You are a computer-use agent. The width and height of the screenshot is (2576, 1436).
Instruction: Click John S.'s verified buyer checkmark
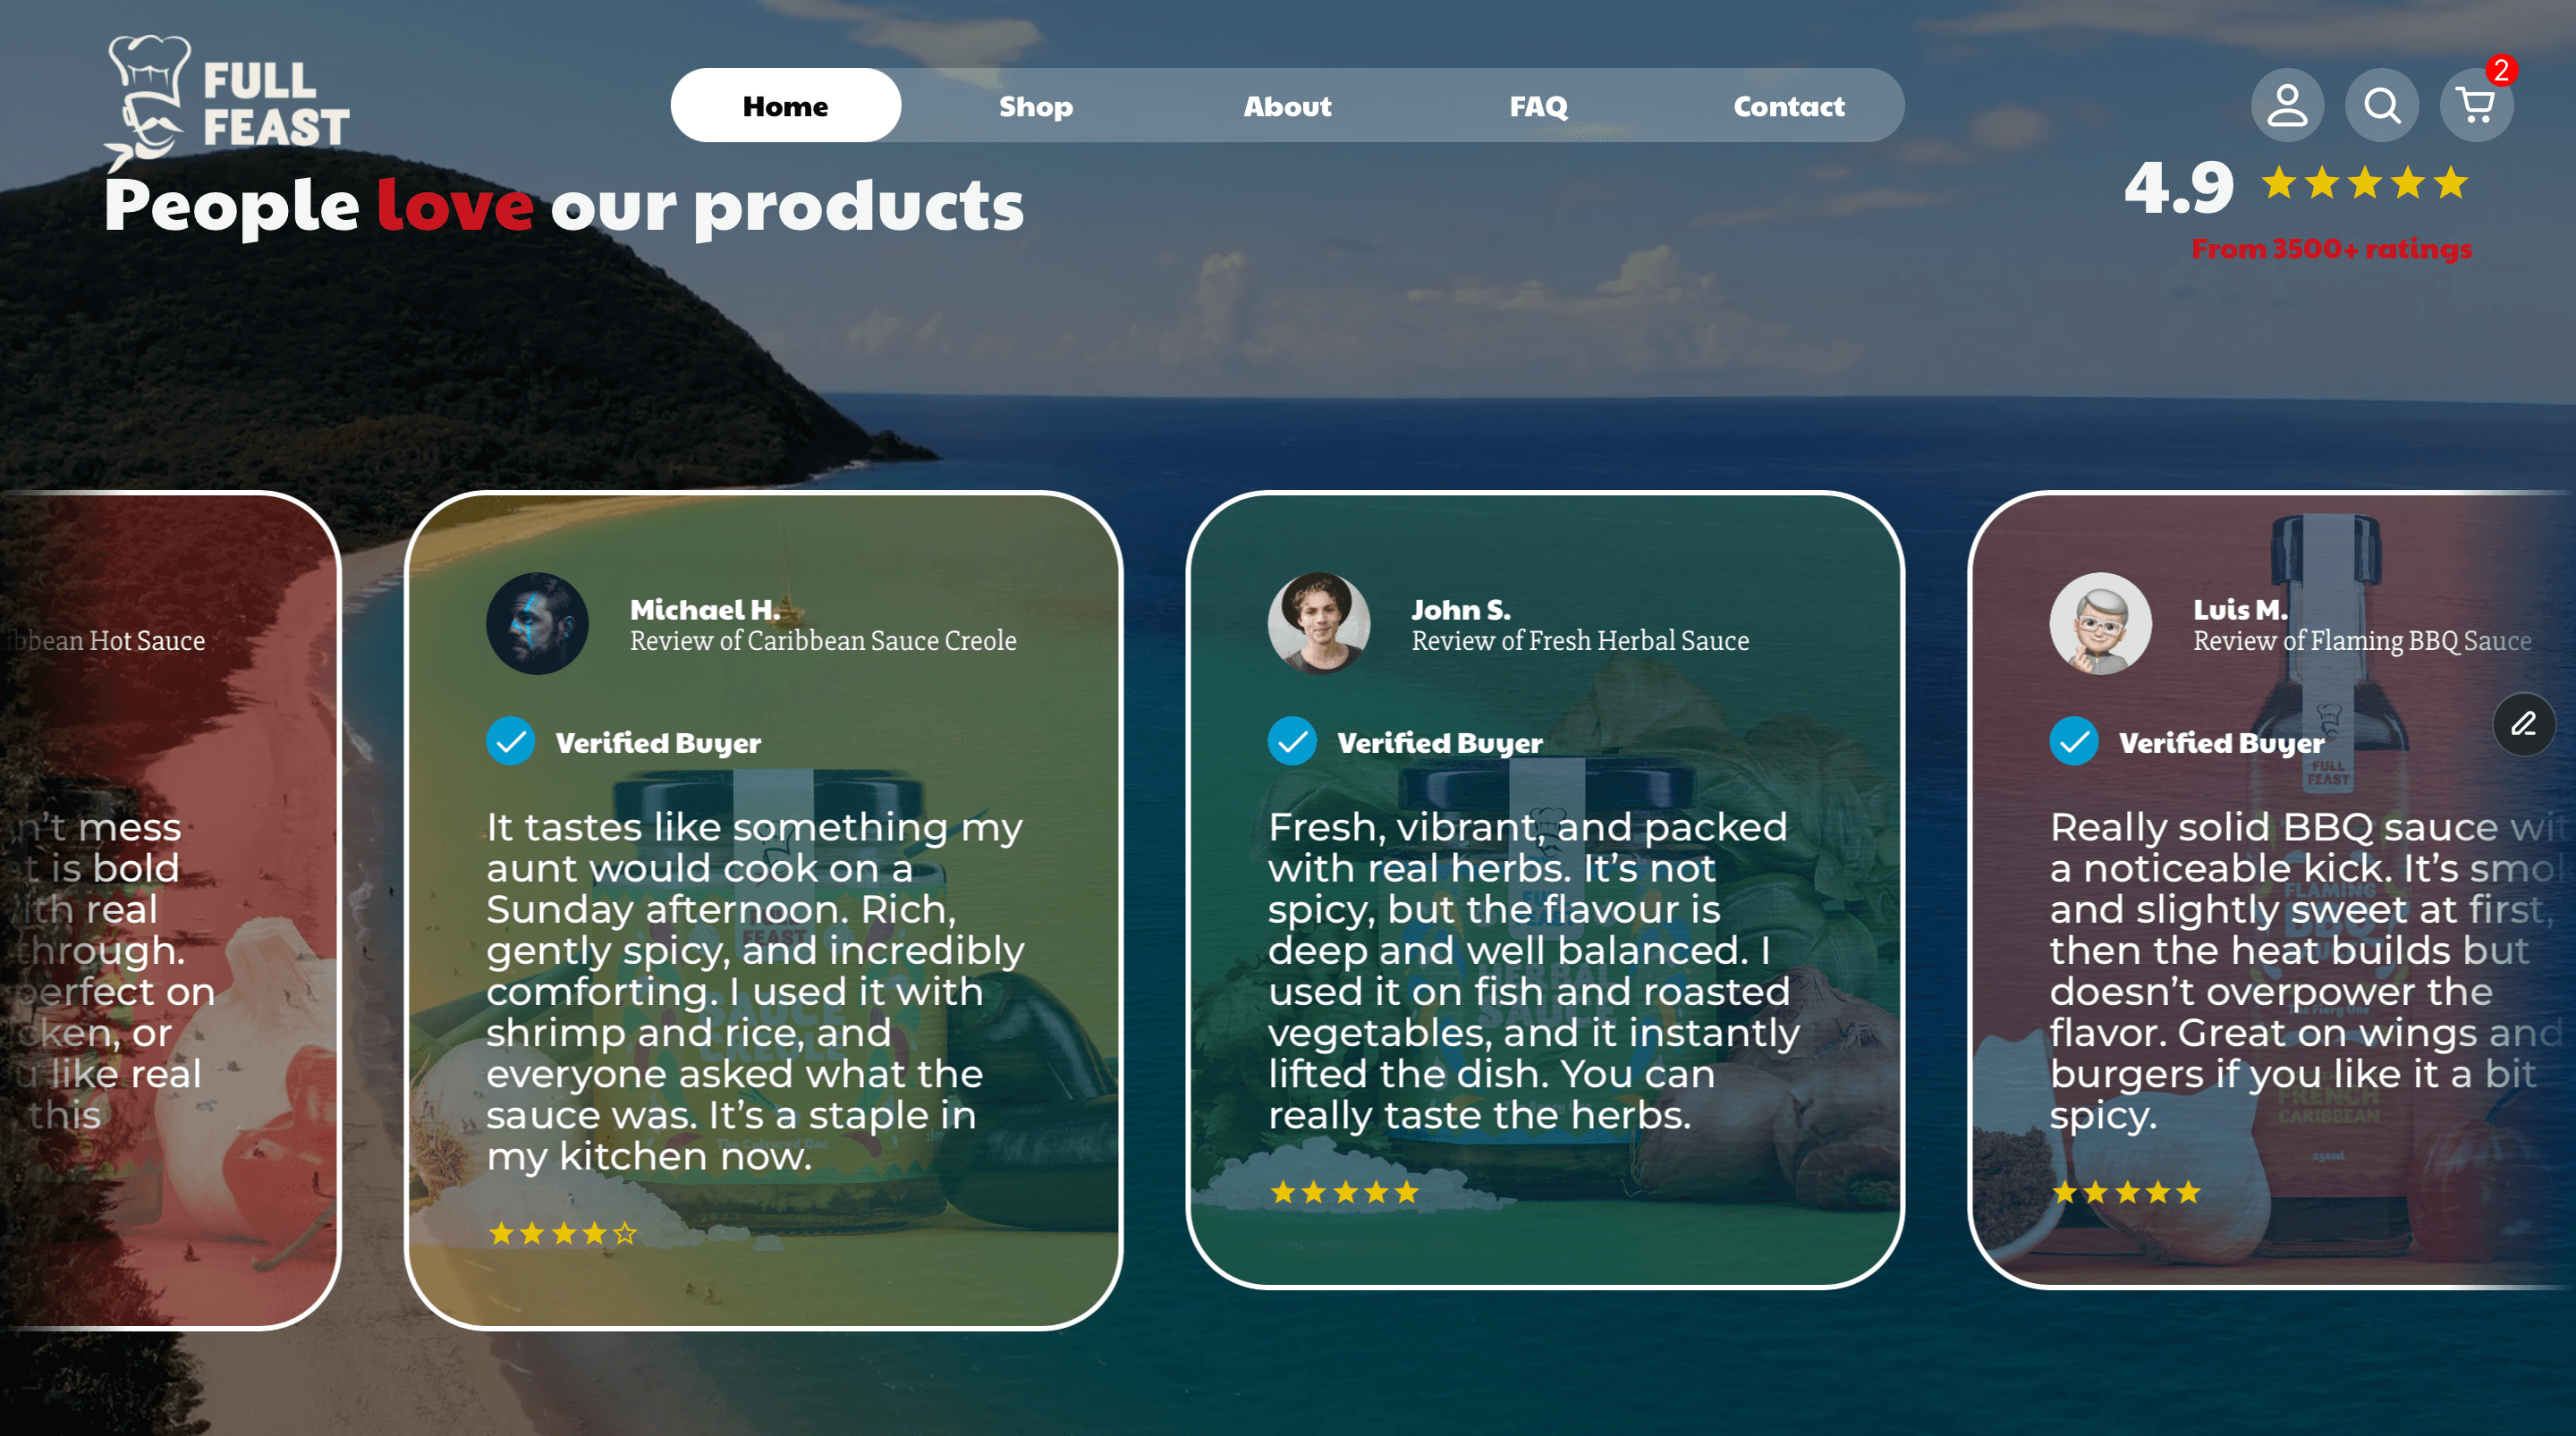1292,742
